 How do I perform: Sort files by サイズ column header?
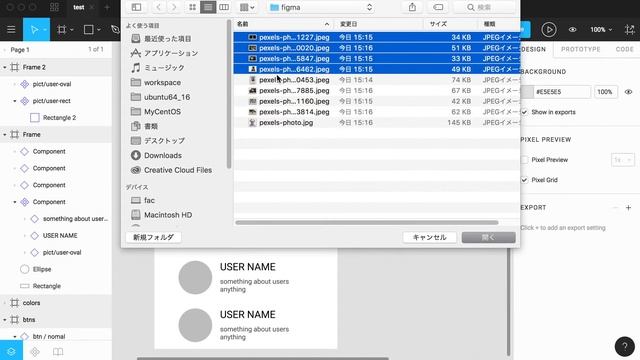(x=451, y=24)
